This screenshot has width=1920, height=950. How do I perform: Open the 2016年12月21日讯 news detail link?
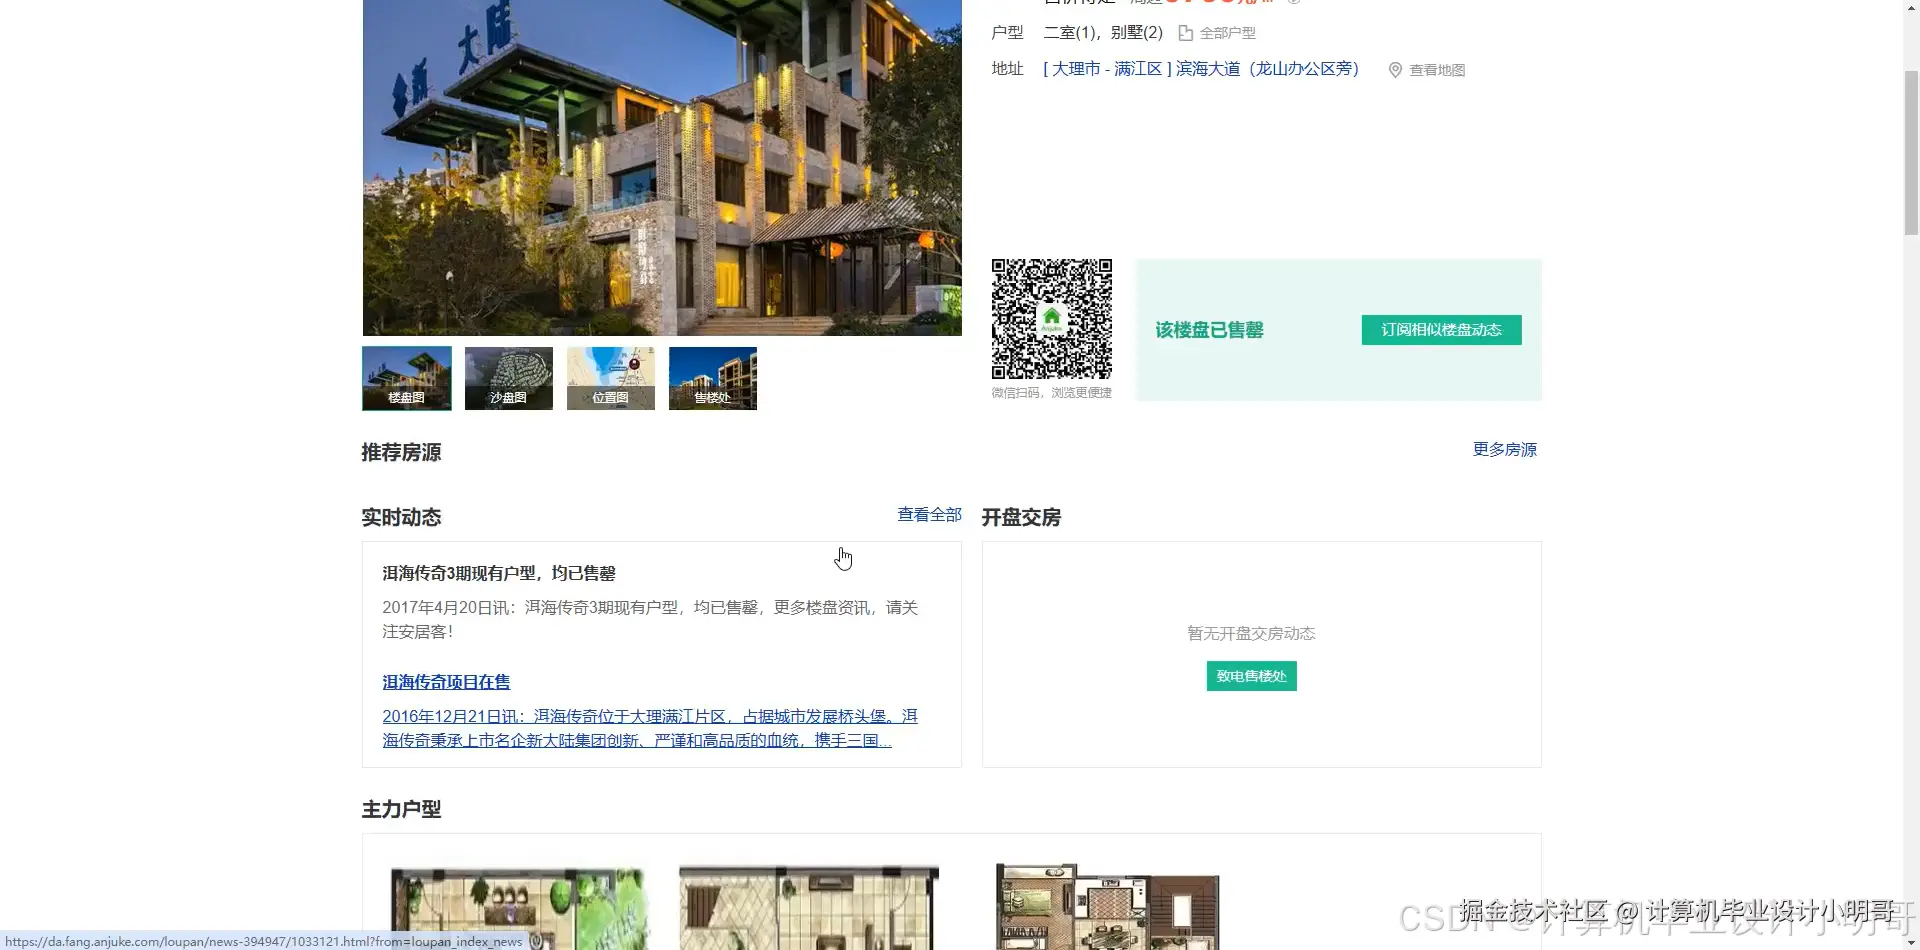click(x=651, y=716)
